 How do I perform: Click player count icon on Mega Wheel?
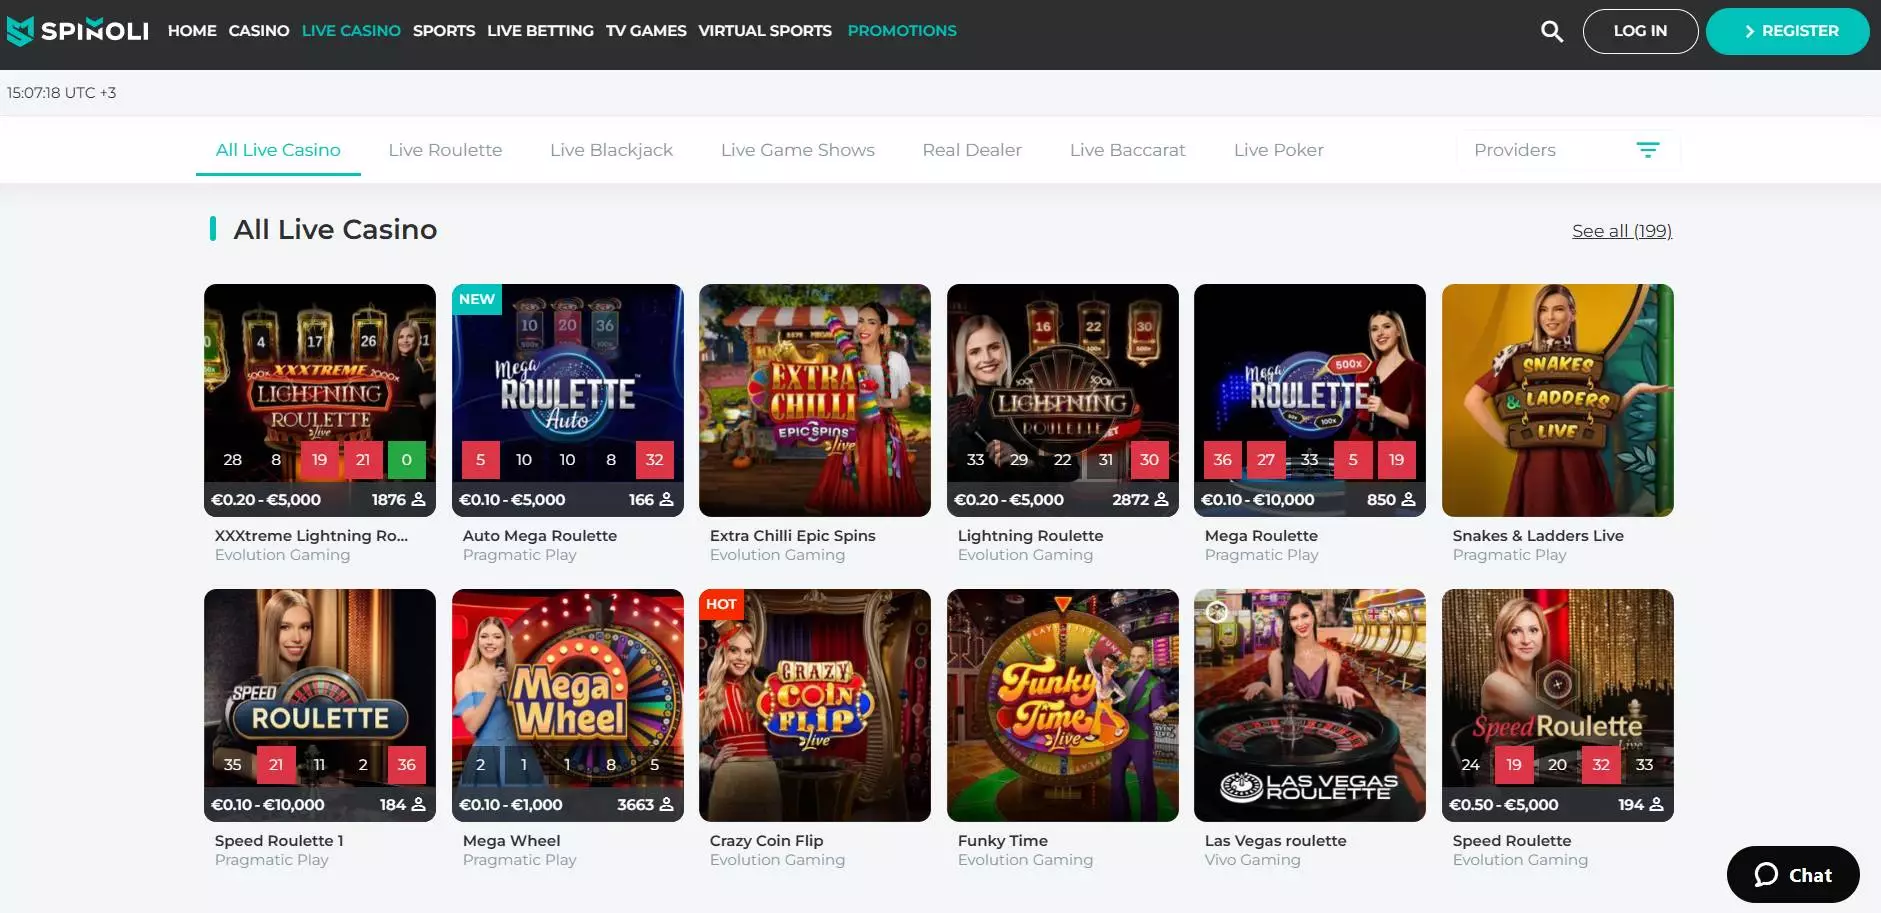[667, 804]
